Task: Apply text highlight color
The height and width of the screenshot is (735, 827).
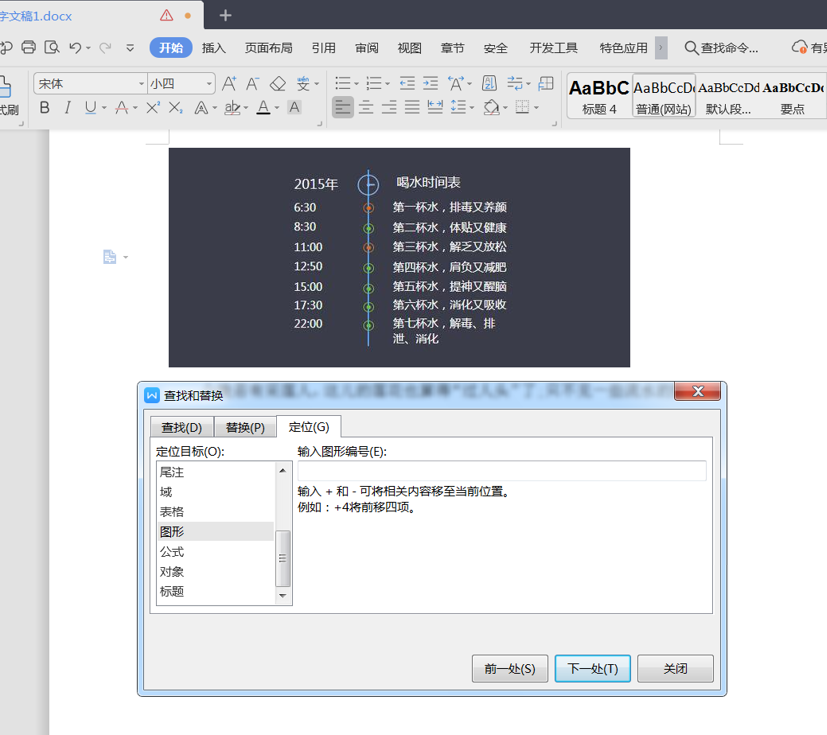Action: click(231, 108)
